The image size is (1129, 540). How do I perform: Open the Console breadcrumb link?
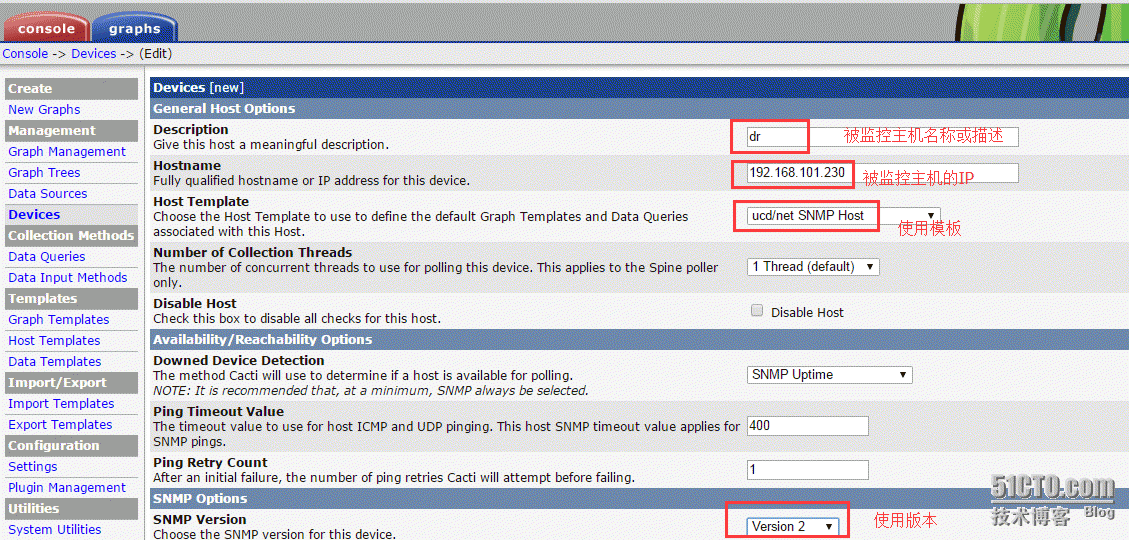[25, 54]
